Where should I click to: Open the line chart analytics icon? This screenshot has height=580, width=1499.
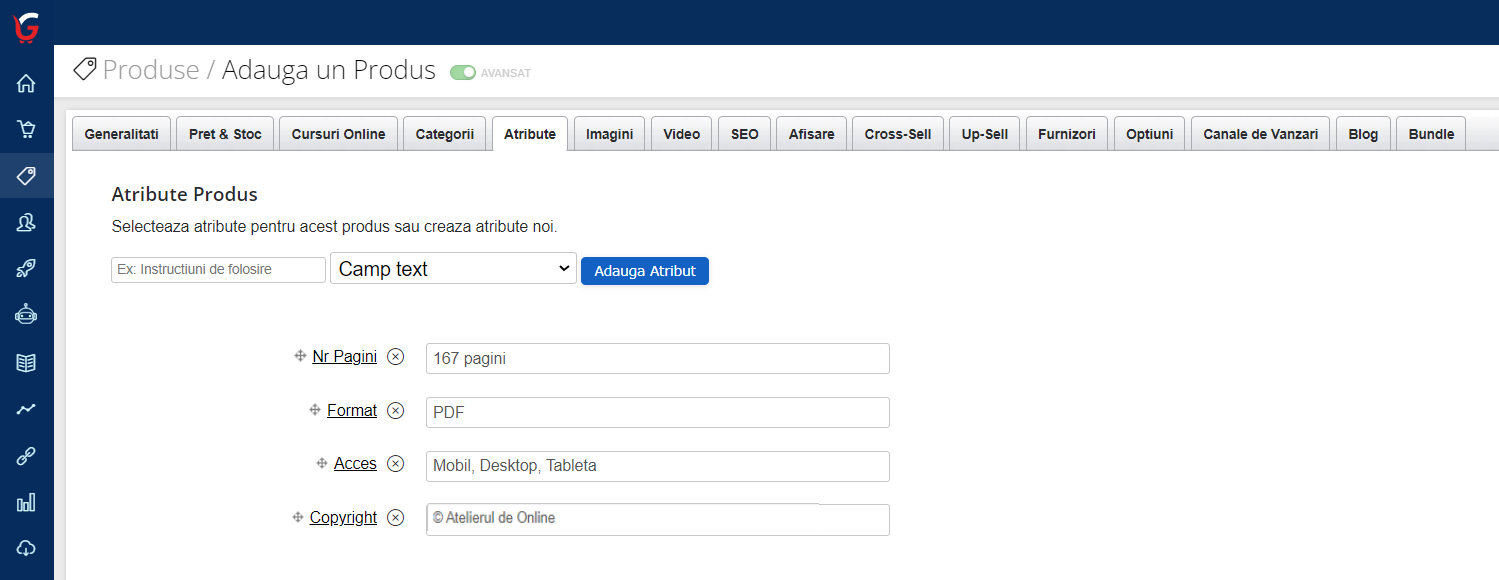tap(25, 408)
